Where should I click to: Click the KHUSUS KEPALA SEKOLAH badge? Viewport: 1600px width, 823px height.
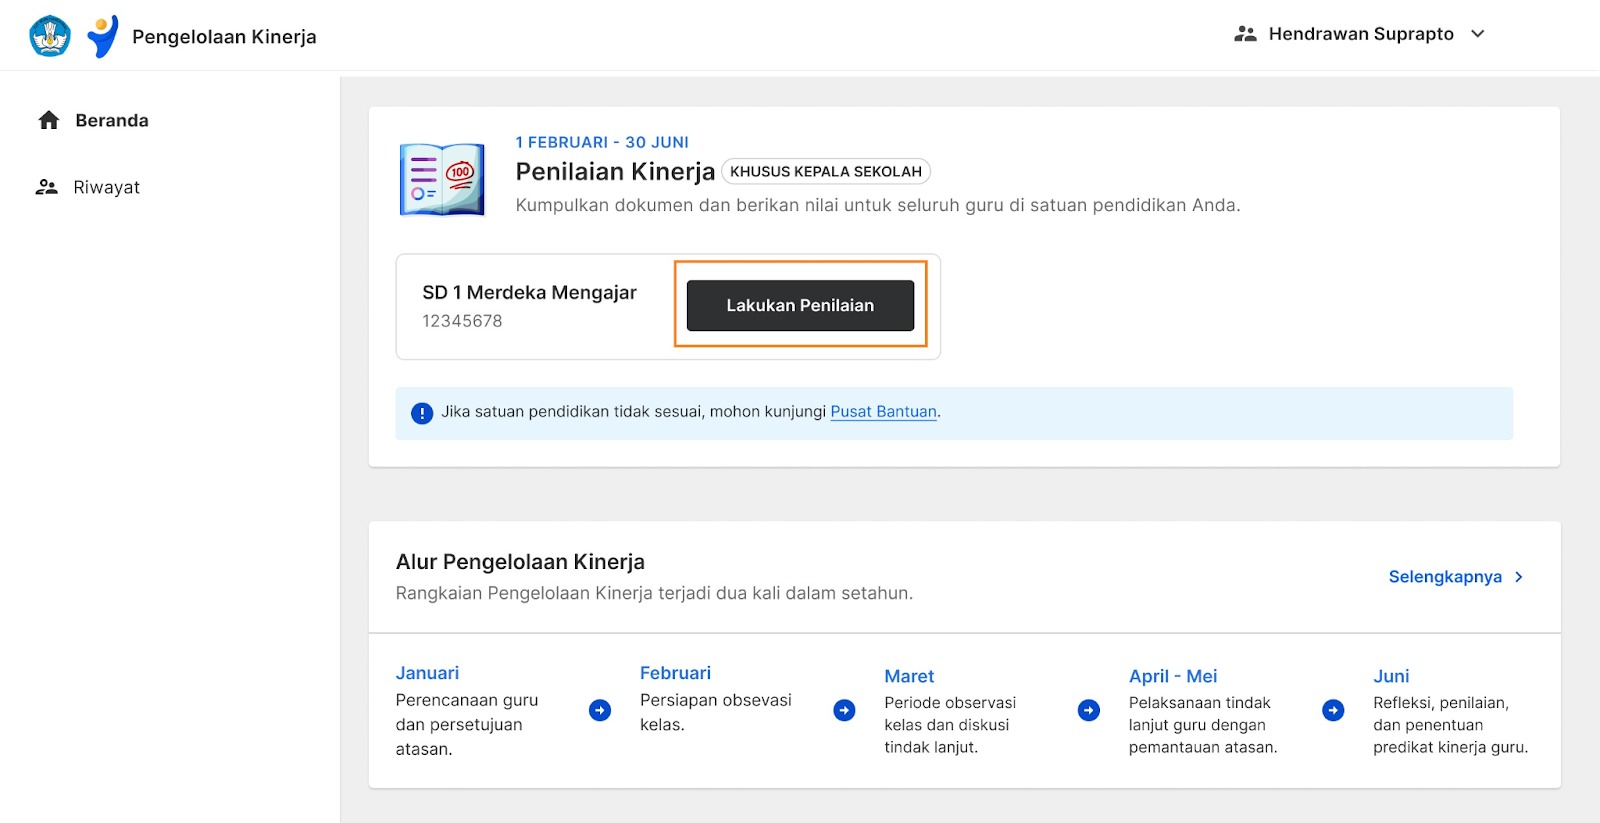pyautogui.click(x=825, y=172)
